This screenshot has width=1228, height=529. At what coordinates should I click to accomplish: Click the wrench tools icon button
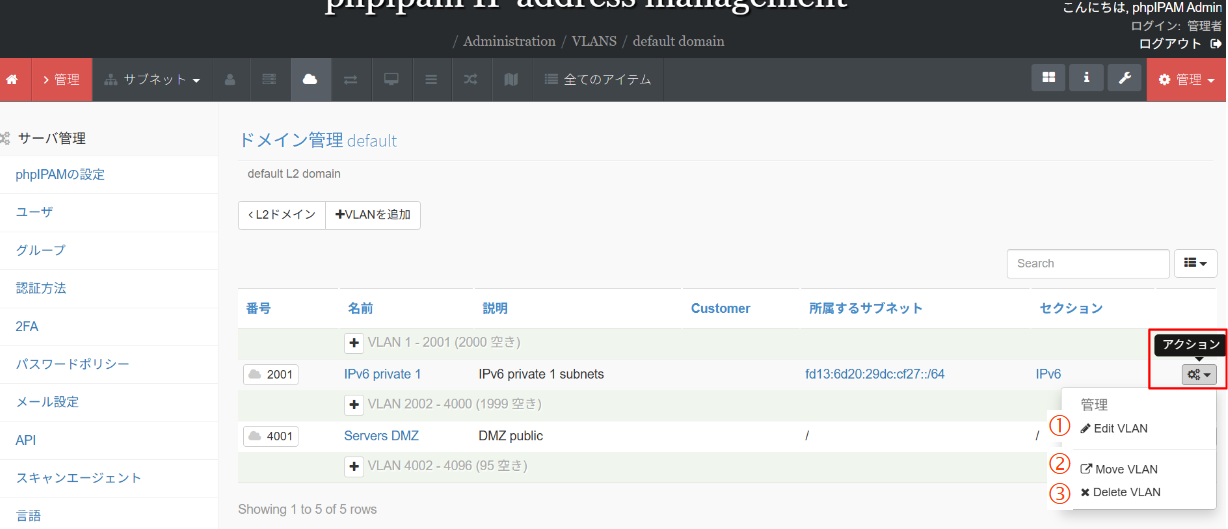(x=1124, y=78)
